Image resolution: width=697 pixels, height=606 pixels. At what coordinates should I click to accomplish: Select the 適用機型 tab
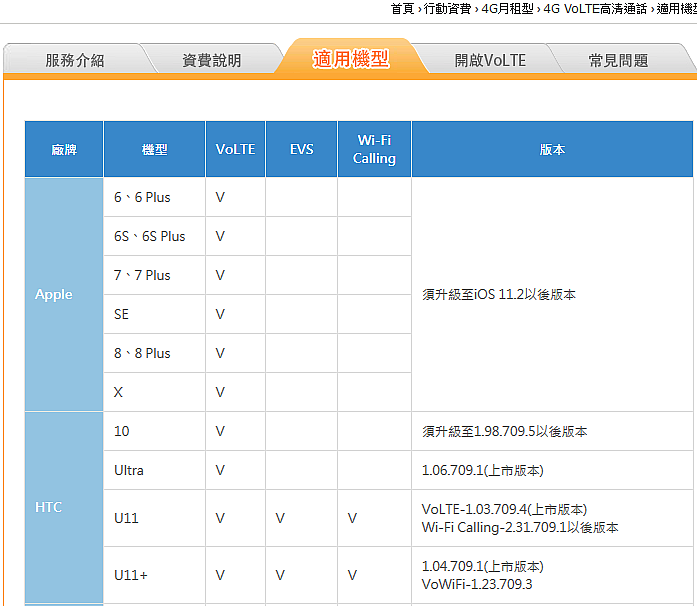click(351, 59)
